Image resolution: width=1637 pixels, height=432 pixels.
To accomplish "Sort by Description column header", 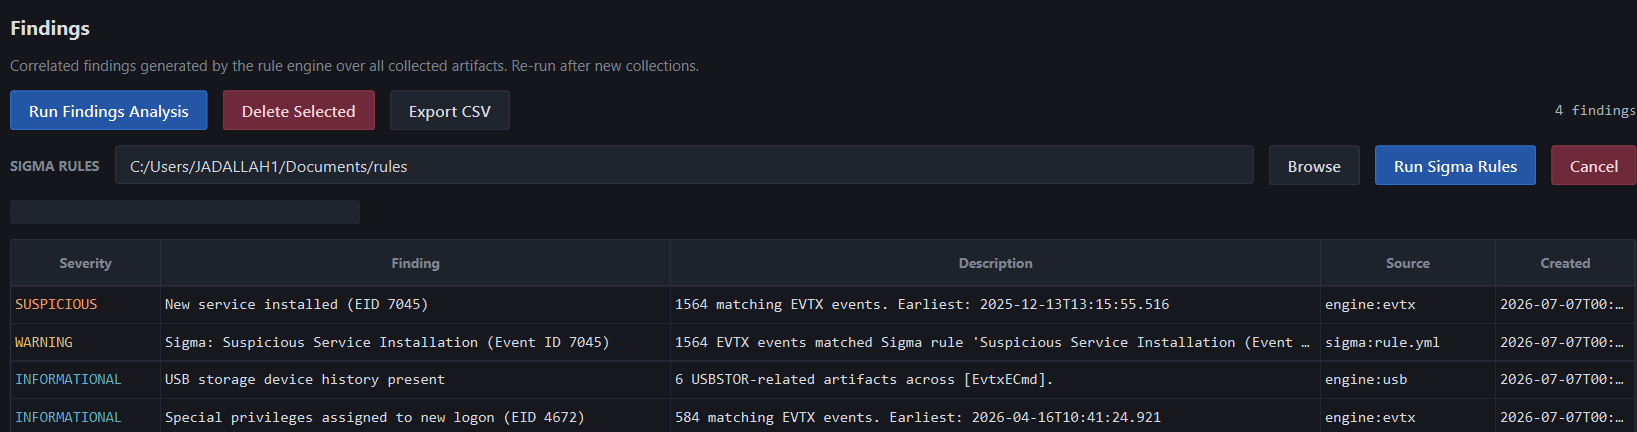I will (996, 263).
